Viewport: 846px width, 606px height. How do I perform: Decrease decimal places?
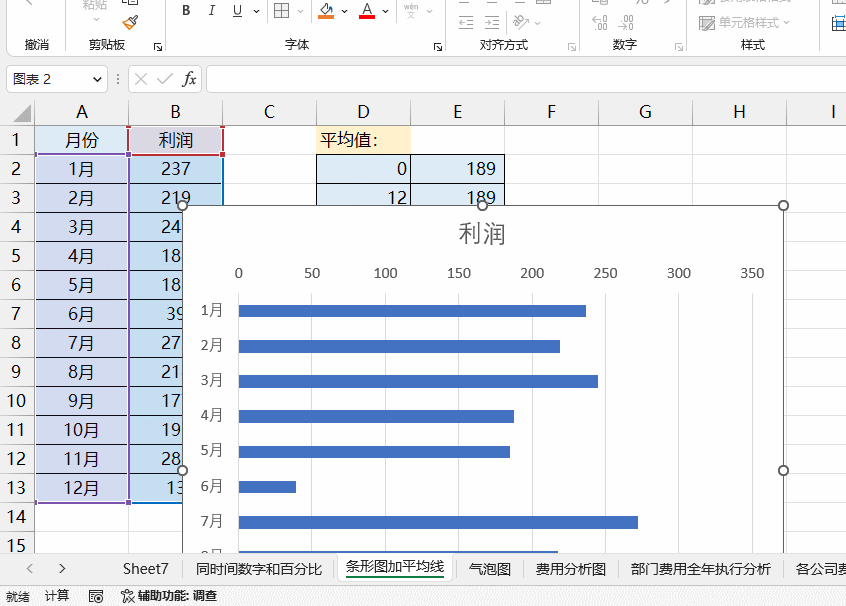(x=626, y=23)
